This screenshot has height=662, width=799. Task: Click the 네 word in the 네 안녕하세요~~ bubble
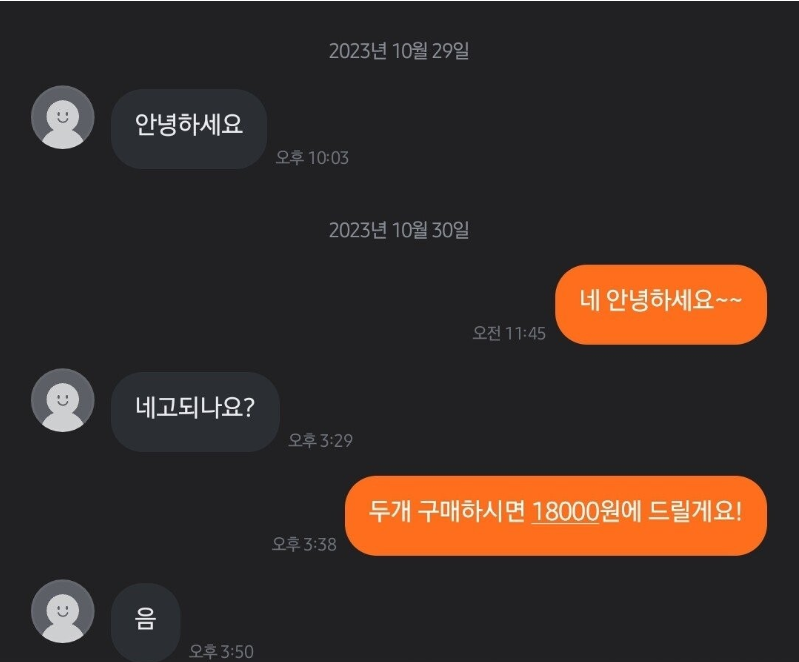coord(590,300)
